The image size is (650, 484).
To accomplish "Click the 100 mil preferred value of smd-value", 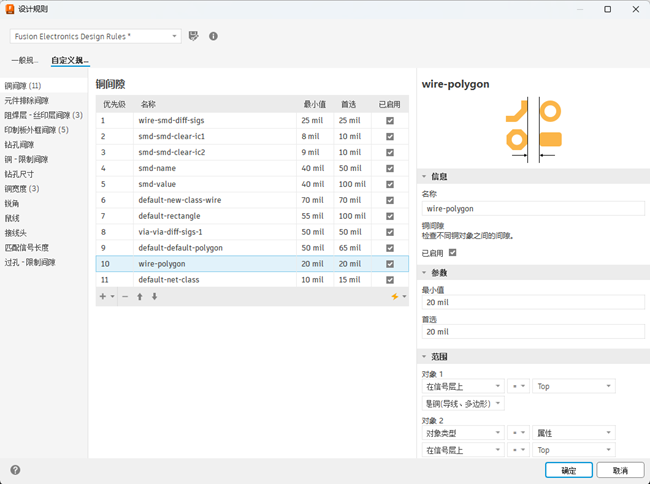I will tap(352, 184).
